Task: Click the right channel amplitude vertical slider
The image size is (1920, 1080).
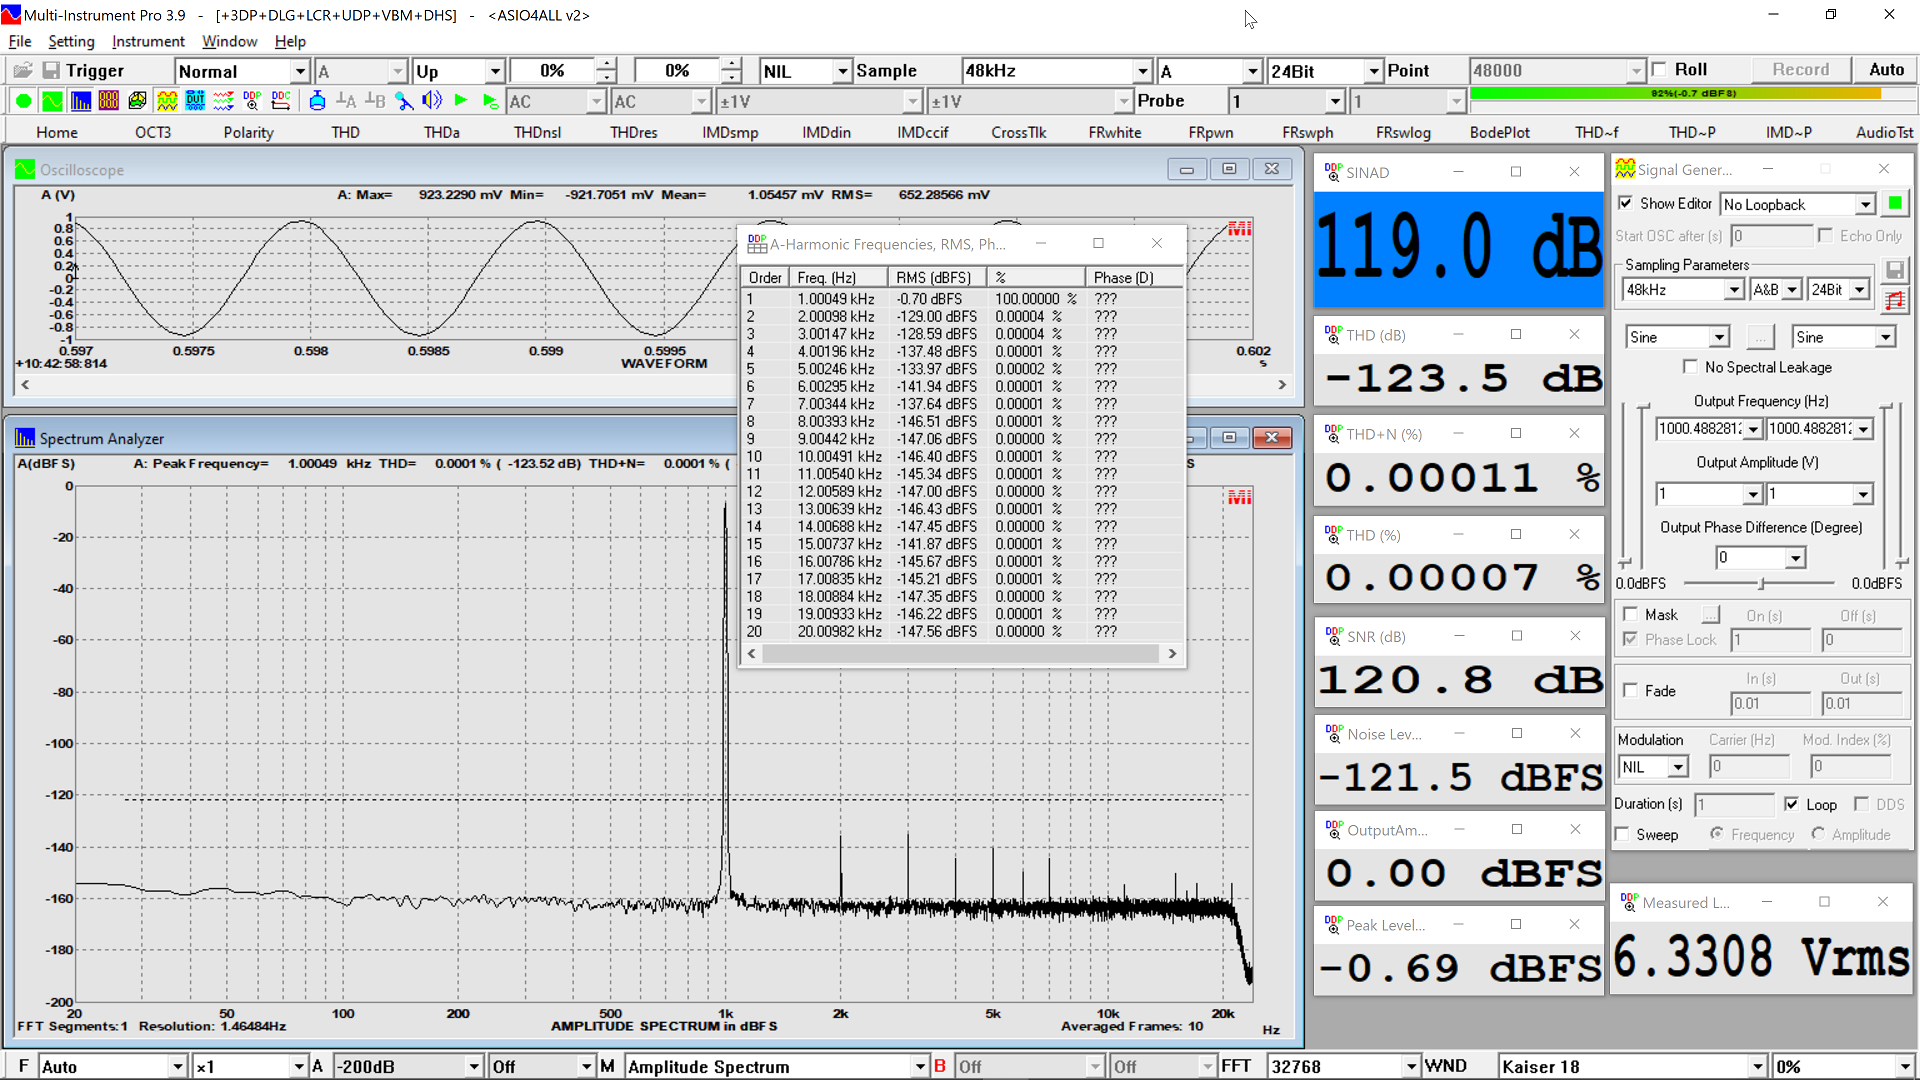Action: [x=1886, y=485]
